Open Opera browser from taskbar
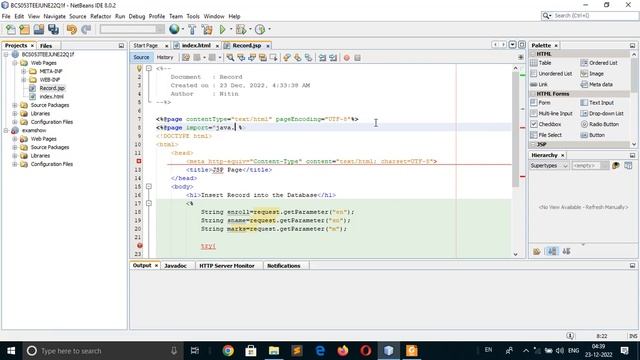Screen dimensions: 640x360 [x=366, y=351]
